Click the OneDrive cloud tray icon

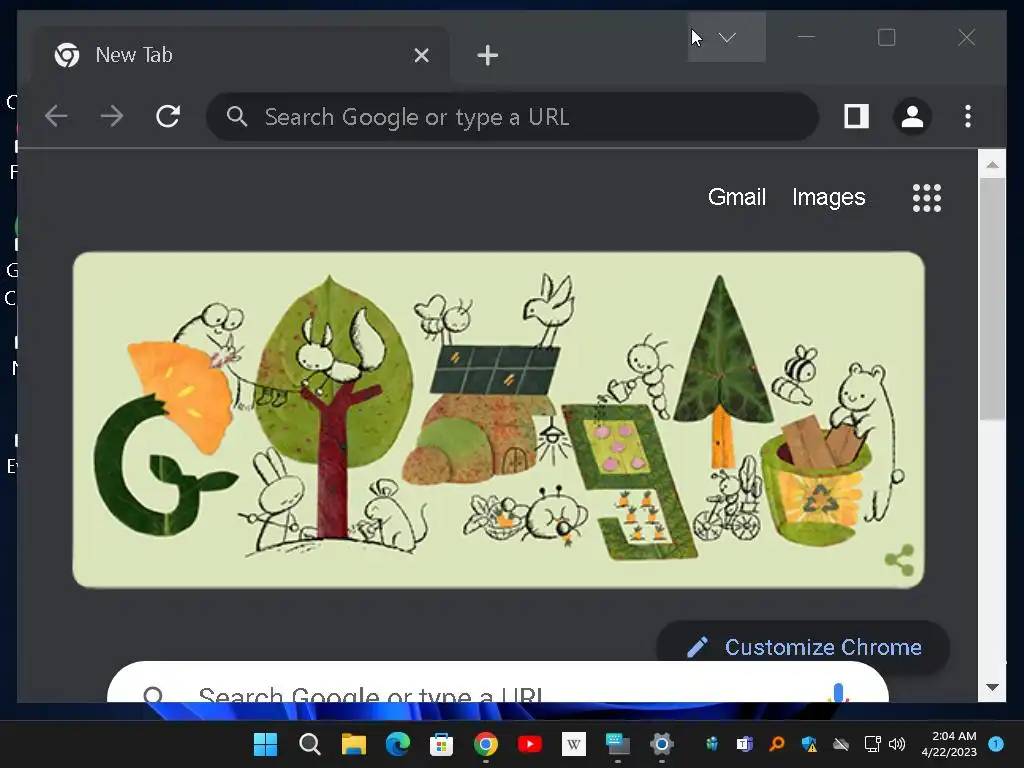[841, 744]
